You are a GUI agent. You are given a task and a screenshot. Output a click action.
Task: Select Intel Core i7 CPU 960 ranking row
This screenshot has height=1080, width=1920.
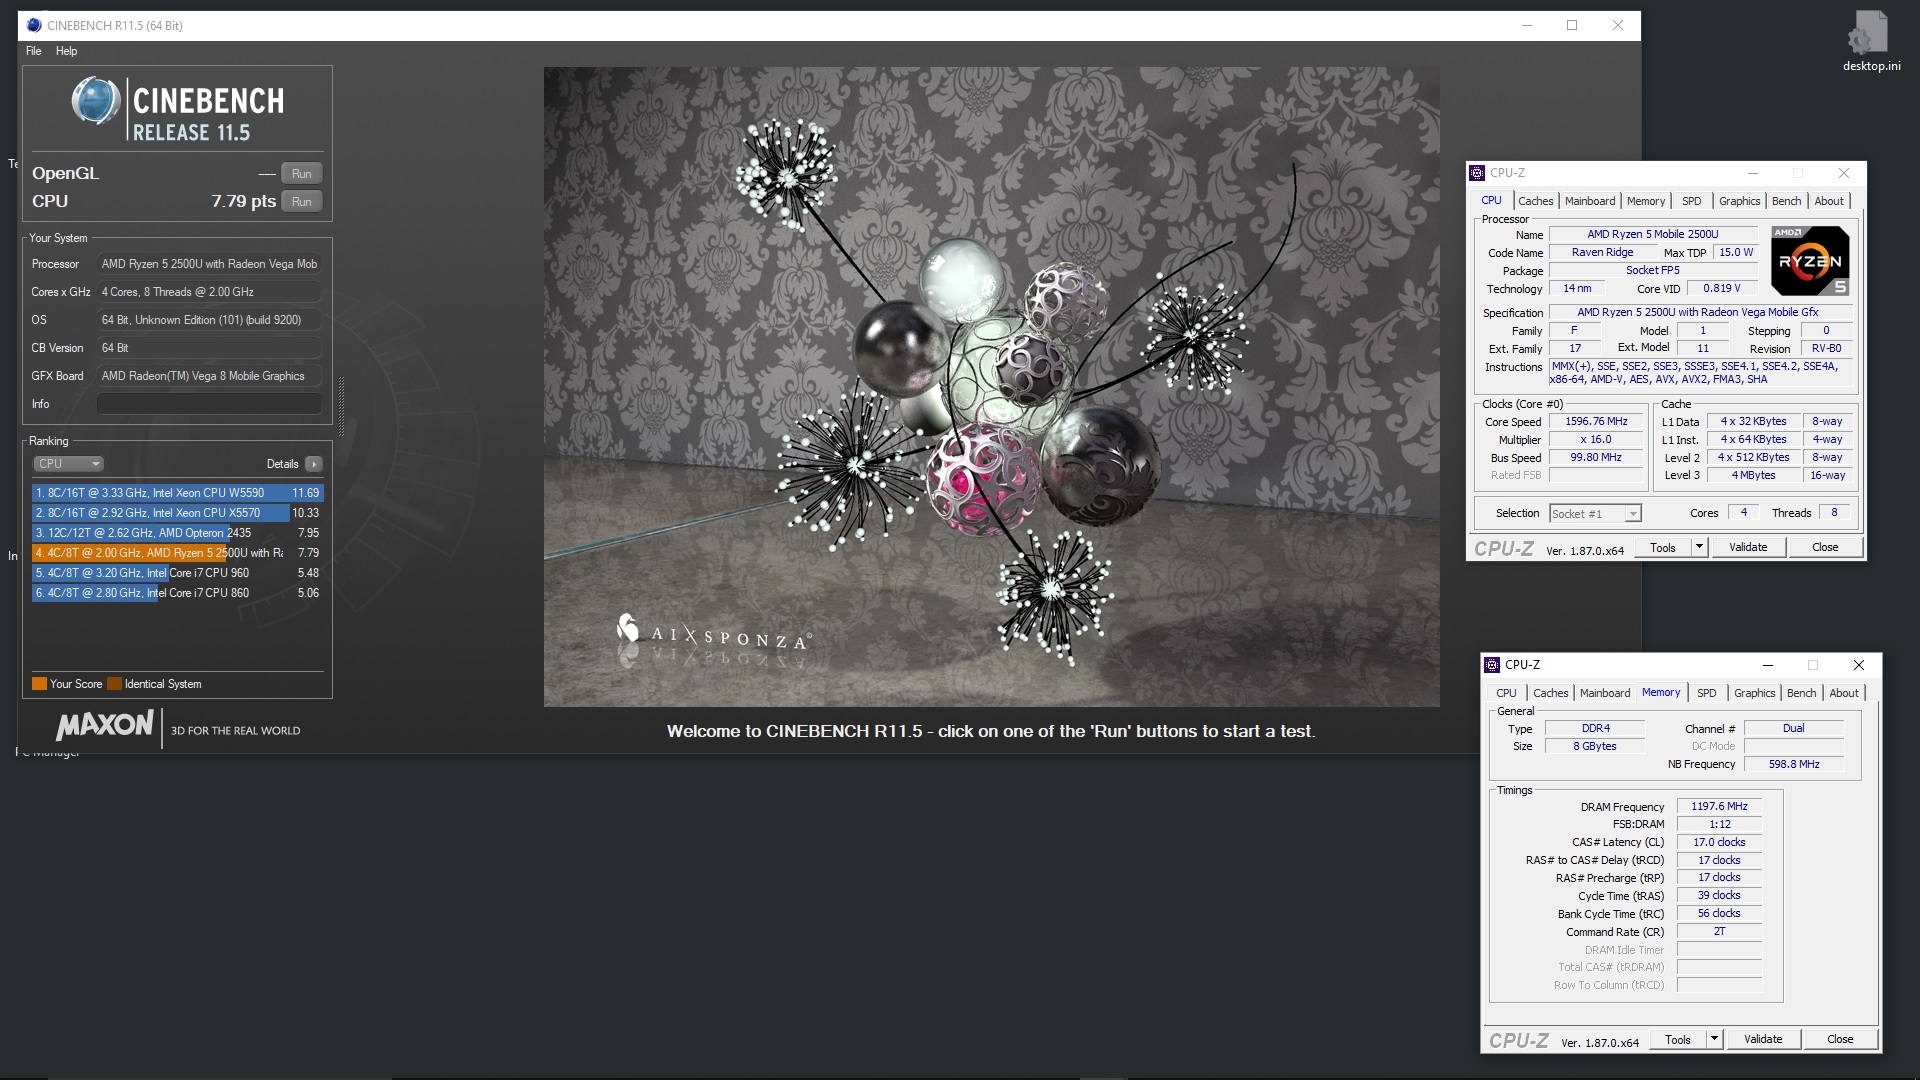[x=177, y=573]
